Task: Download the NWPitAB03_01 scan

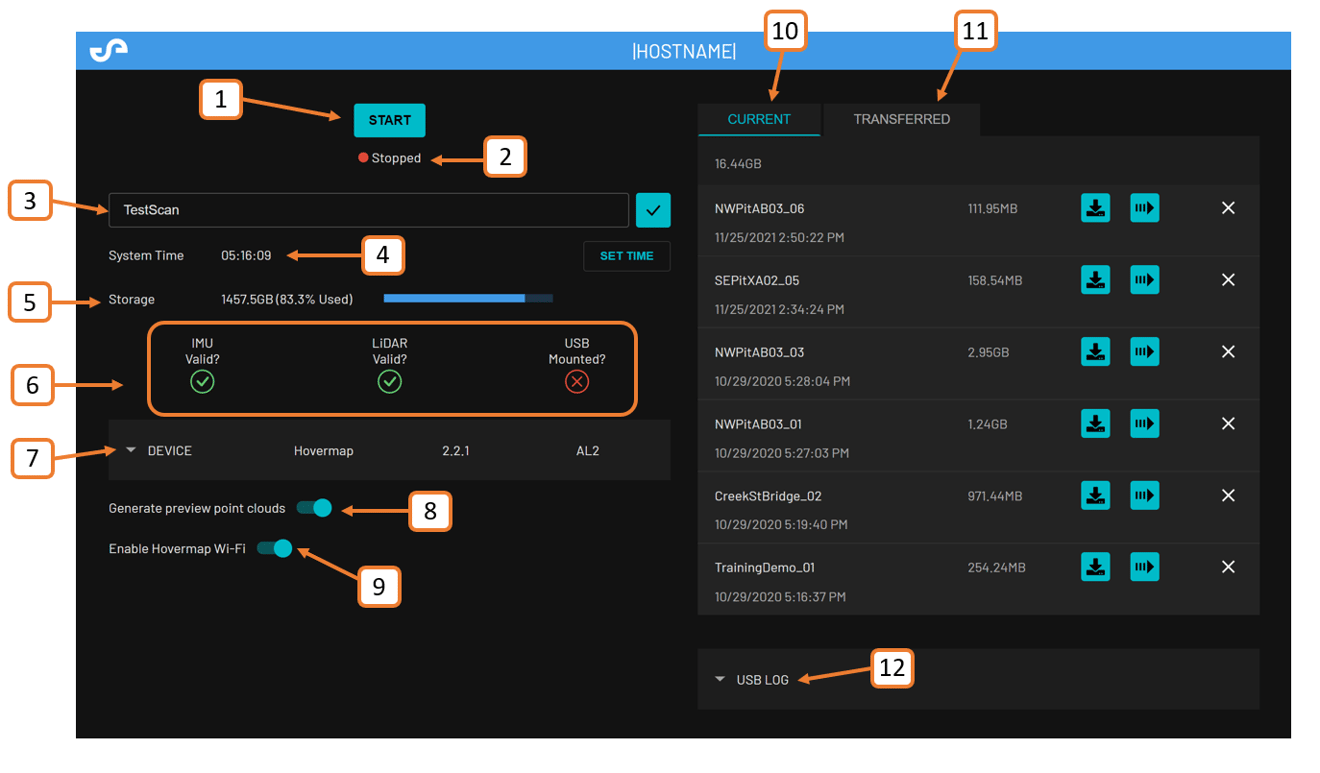Action: tap(1095, 423)
